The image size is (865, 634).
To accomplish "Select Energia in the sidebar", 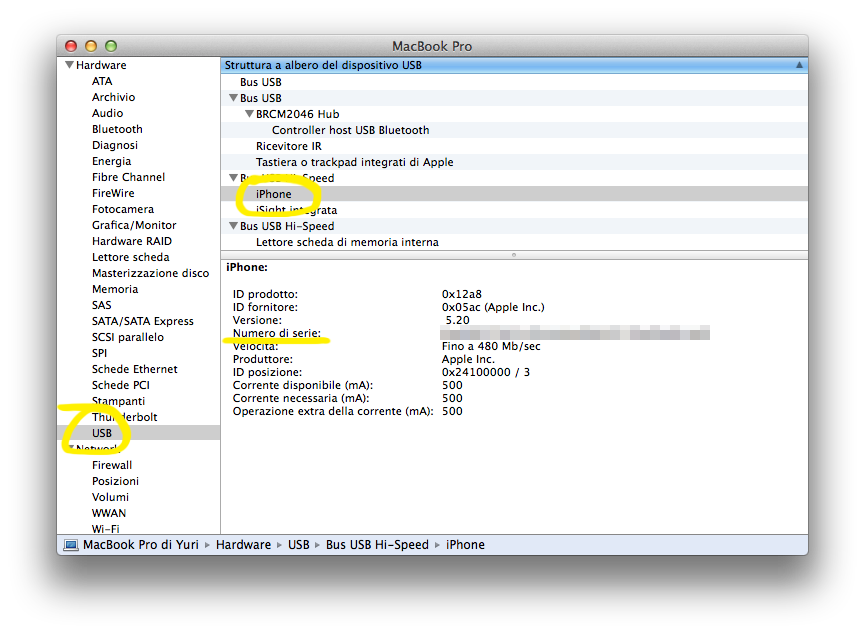I will 111,161.
